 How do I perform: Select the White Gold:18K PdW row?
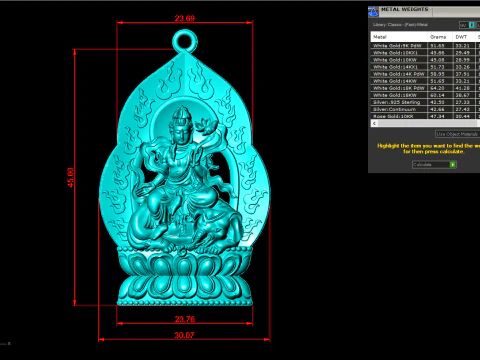pyautogui.click(x=425, y=88)
